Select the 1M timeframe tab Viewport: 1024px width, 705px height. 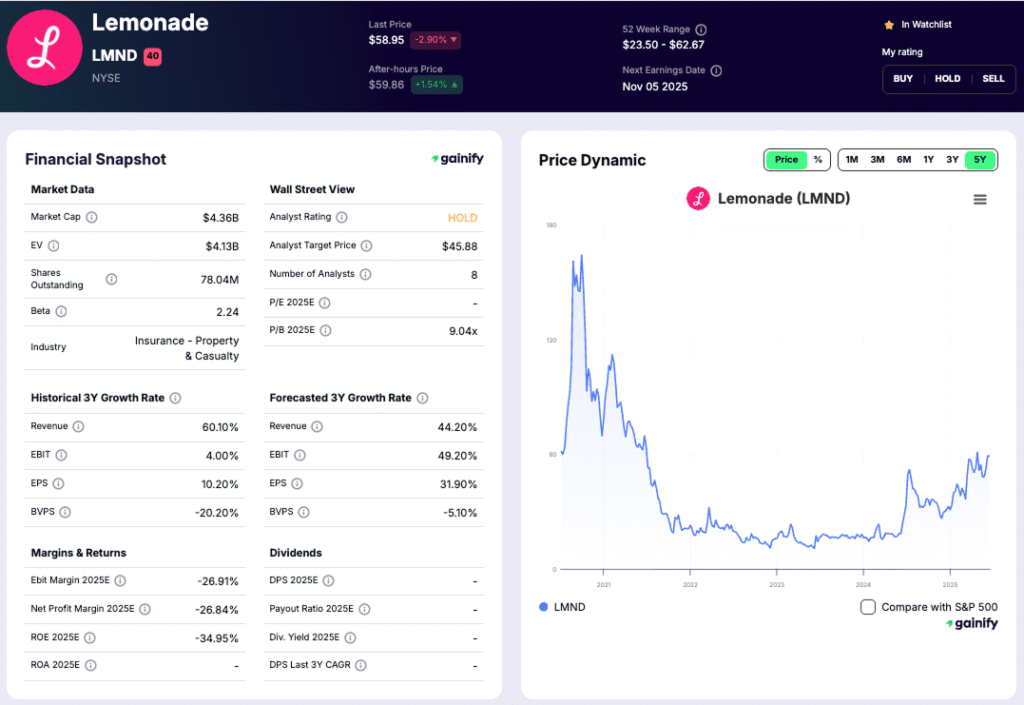pos(851,159)
